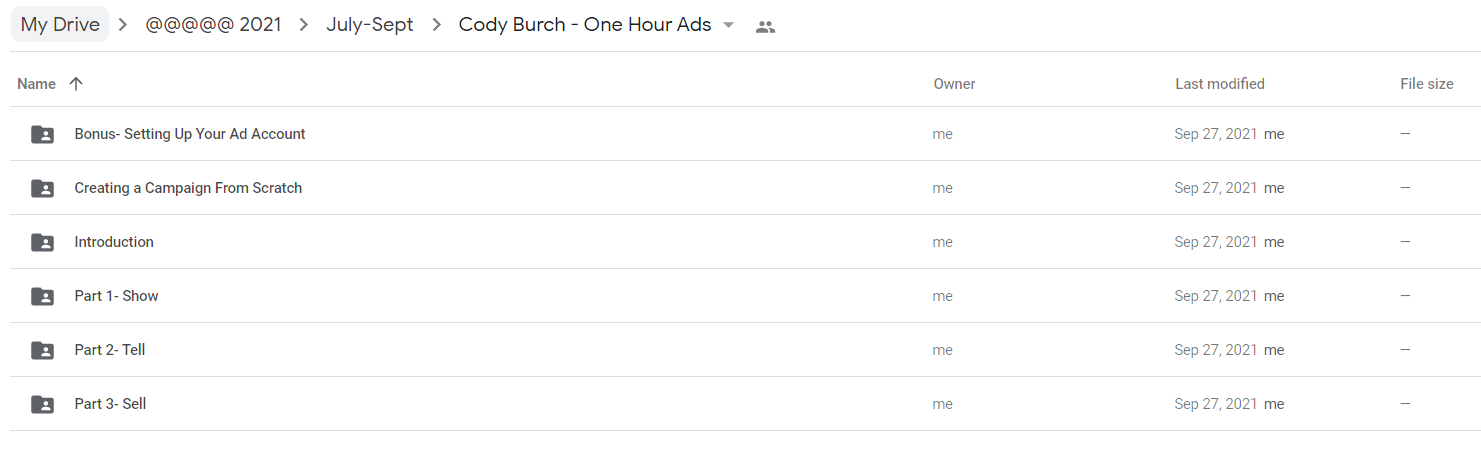Select the Creating a Campaign From Scratch folder icon

[42, 188]
